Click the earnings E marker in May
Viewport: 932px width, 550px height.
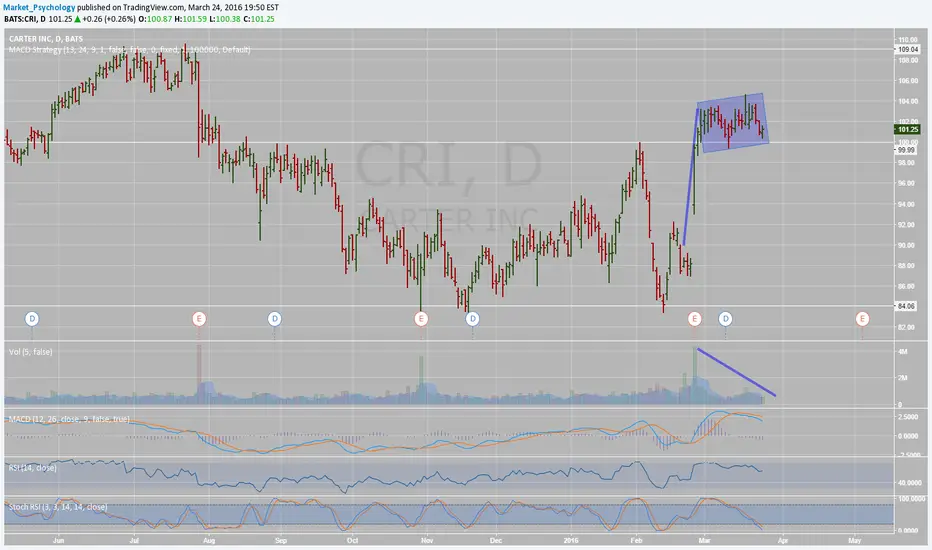coord(862,319)
